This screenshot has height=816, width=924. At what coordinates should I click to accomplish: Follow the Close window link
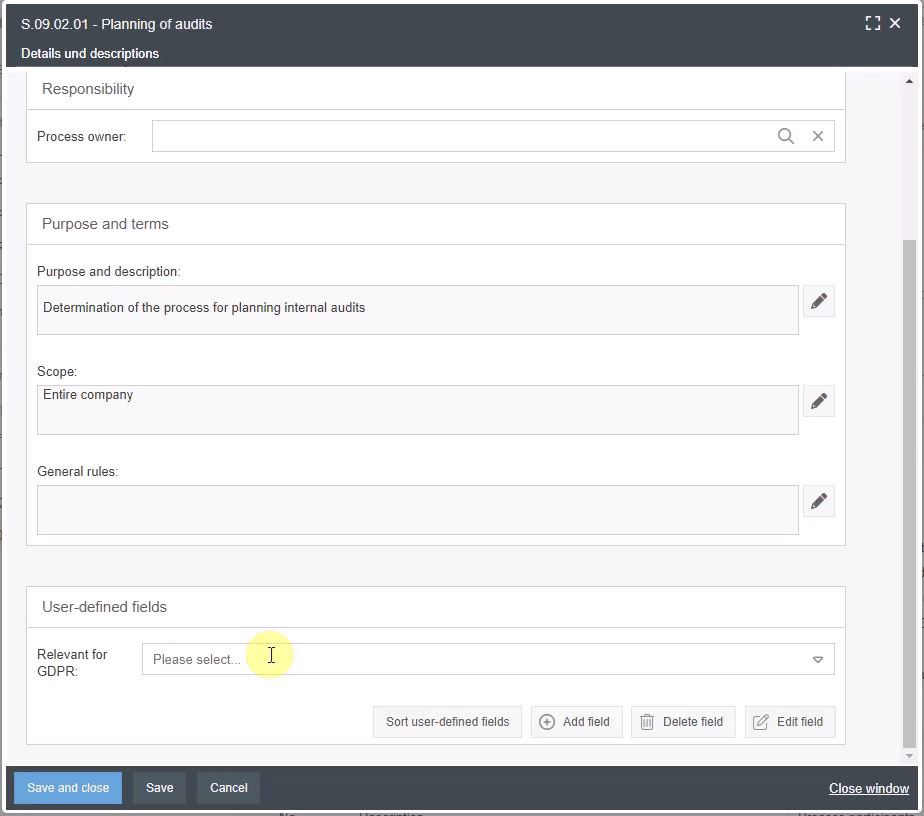[868, 789]
